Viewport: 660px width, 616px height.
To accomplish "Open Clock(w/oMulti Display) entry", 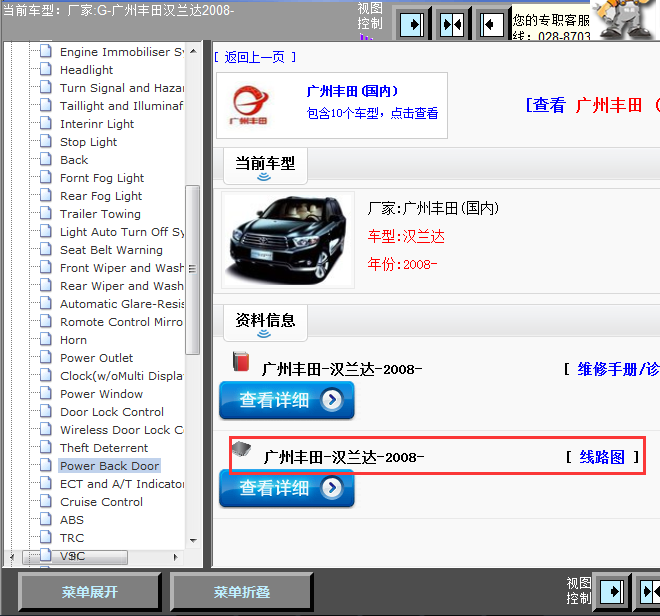I will pyautogui.click(x=122, y=376).
